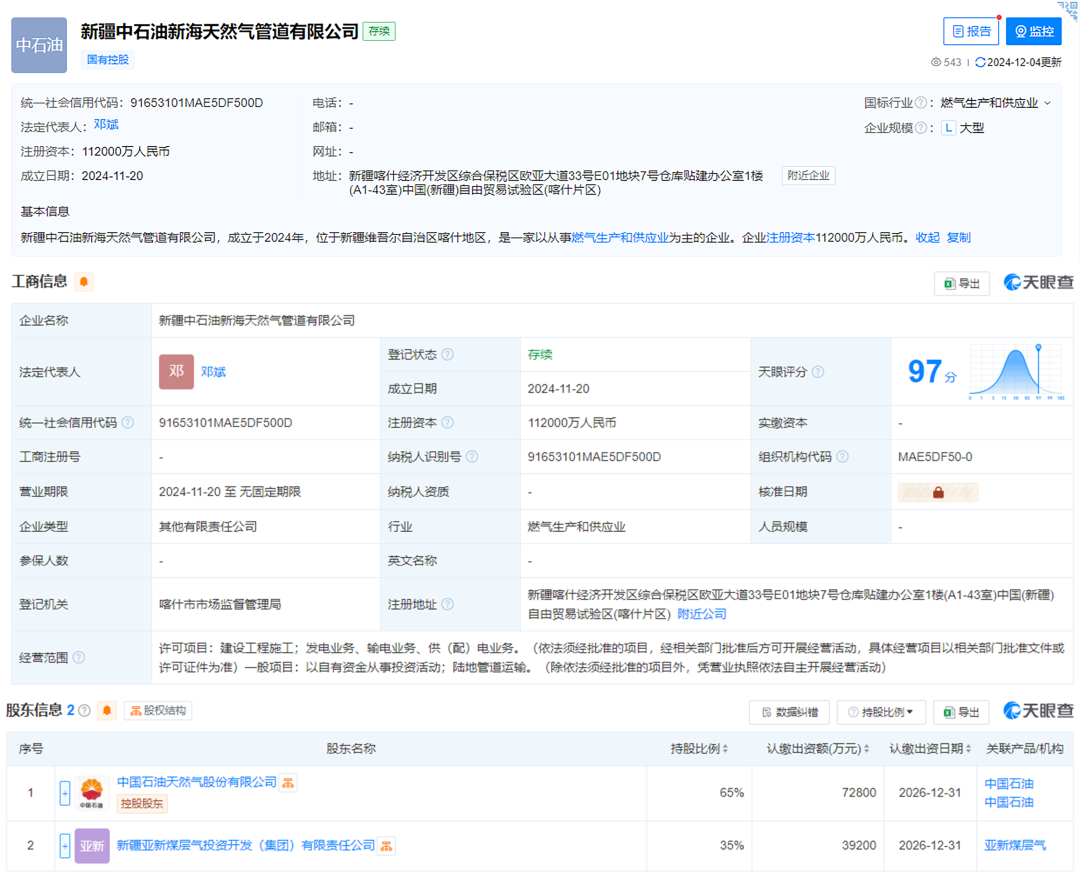
Task: Click help icon next to 经营范围
Action: [79, 657]
